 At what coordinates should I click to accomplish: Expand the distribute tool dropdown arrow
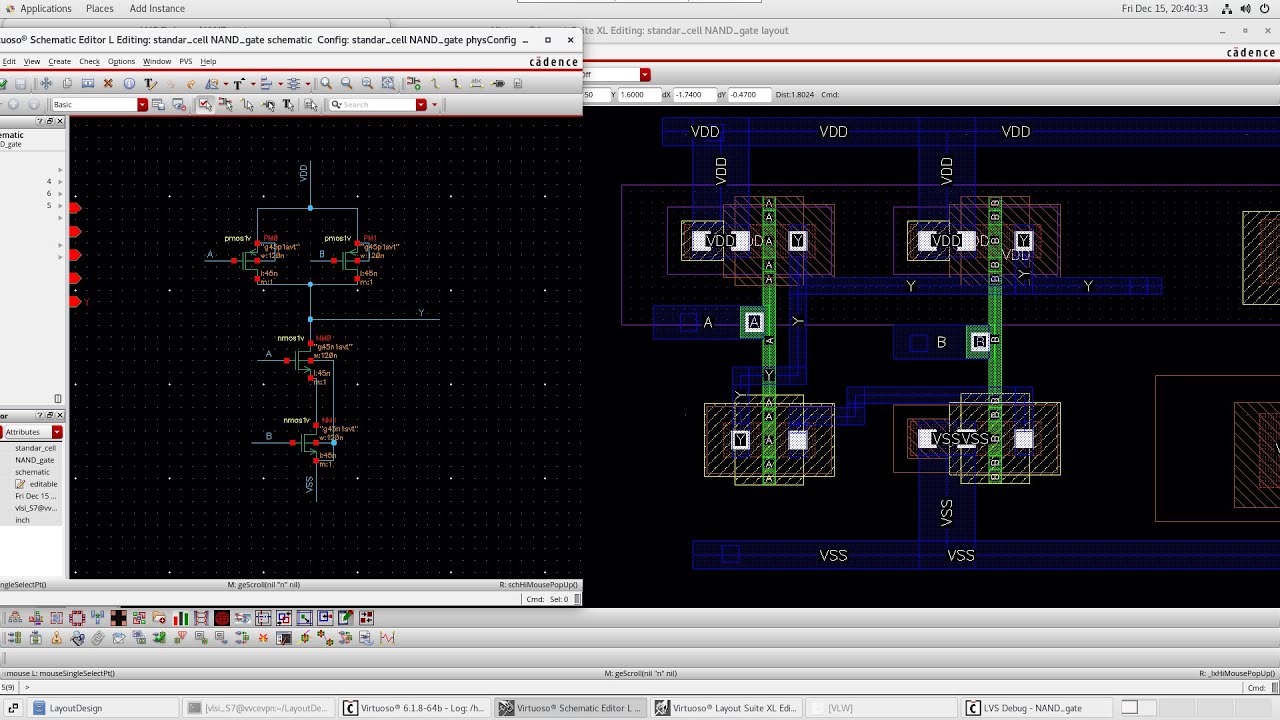click(x=308, y=83)
